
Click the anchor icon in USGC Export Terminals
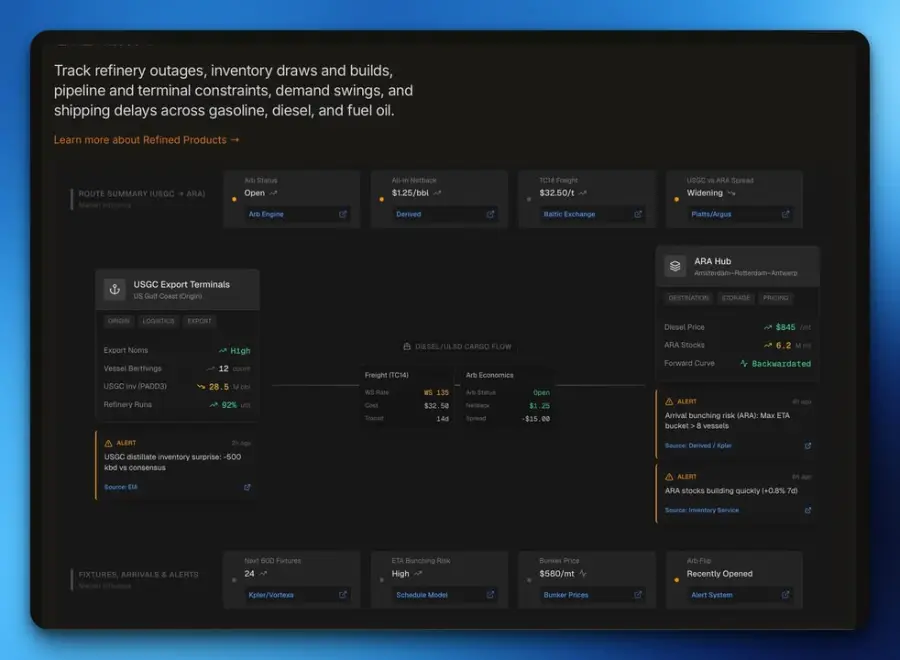click(115, 289)
